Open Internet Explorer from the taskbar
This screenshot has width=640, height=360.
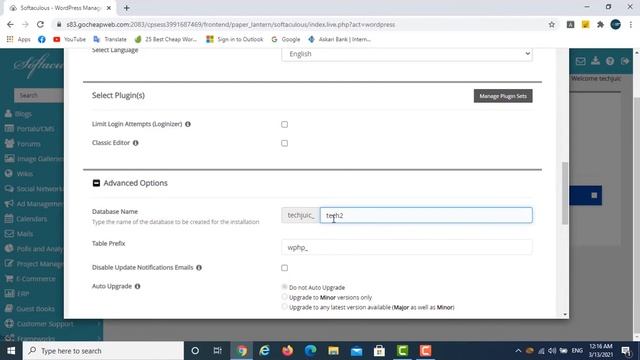click(x=264, y=351)
